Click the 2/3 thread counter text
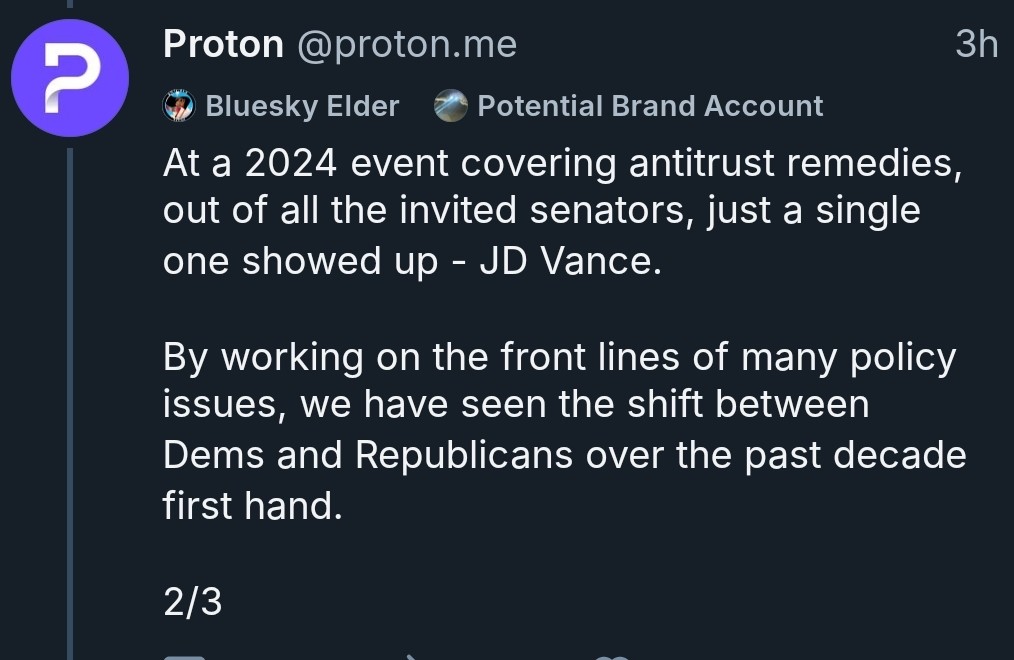Image resolution: width=1014 pixels, height=660 pixels. coord(193,602)
